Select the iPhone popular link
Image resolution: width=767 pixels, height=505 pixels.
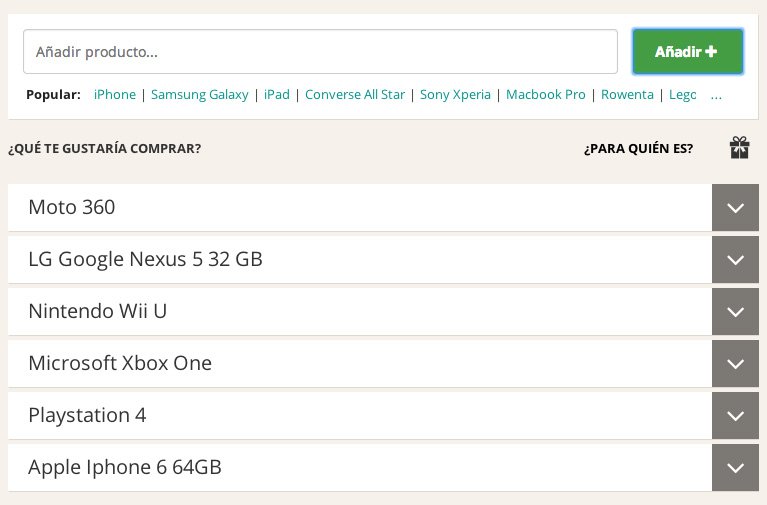click(115, 94)
